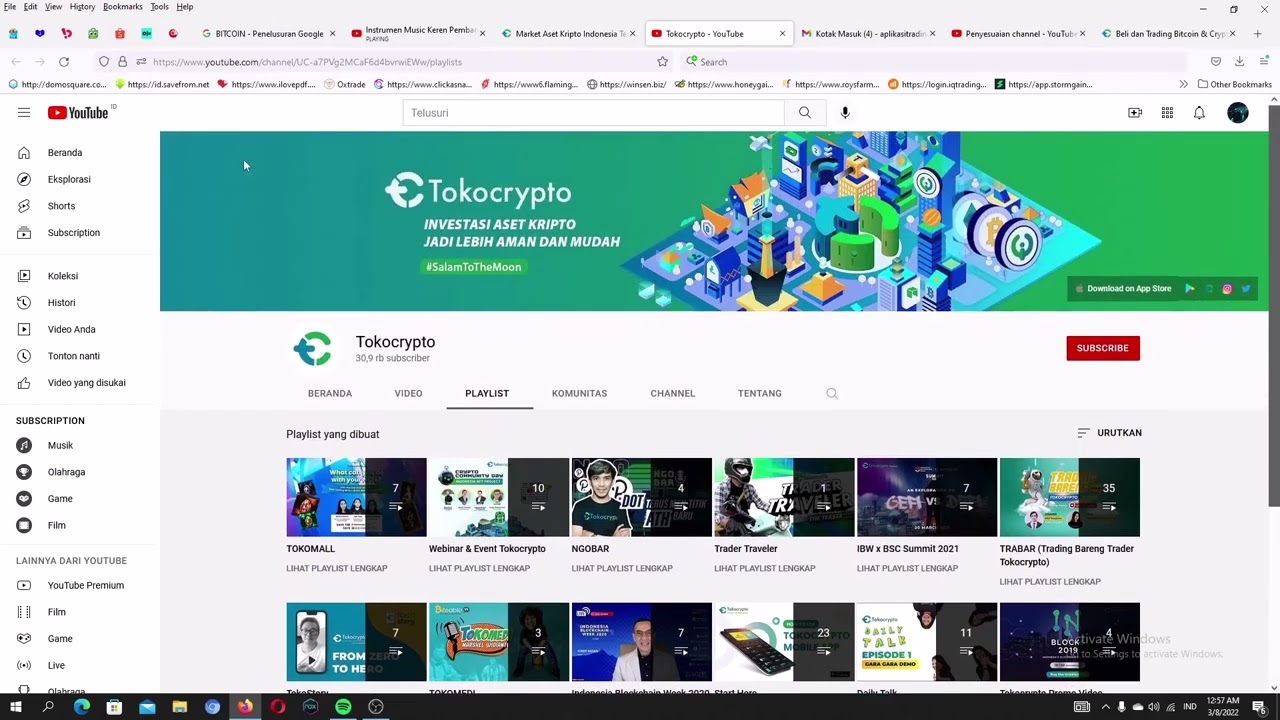Open NGOBAR full playlist link
Image resolution: width=1280 pixels, height=720 pixels.
622,569
